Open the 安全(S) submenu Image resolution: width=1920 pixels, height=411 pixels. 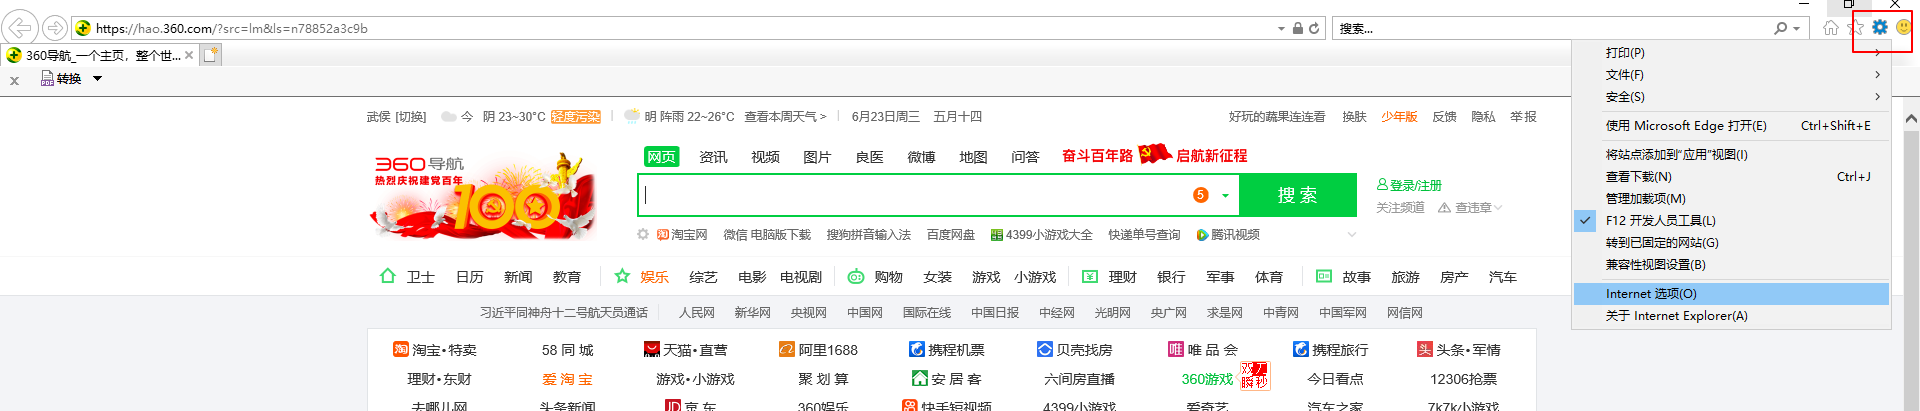[x=1731, y=97]
